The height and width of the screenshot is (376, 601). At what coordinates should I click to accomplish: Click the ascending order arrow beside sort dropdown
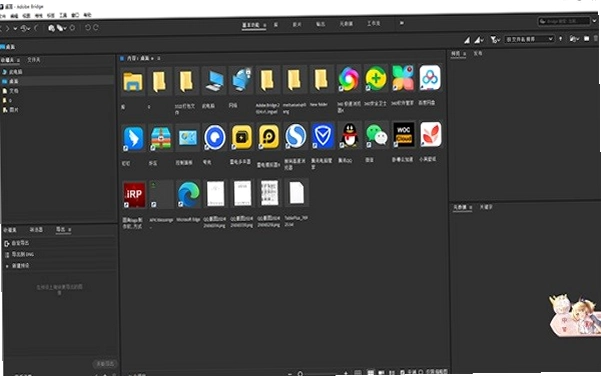pyautogui.click(x=561, y=39)
